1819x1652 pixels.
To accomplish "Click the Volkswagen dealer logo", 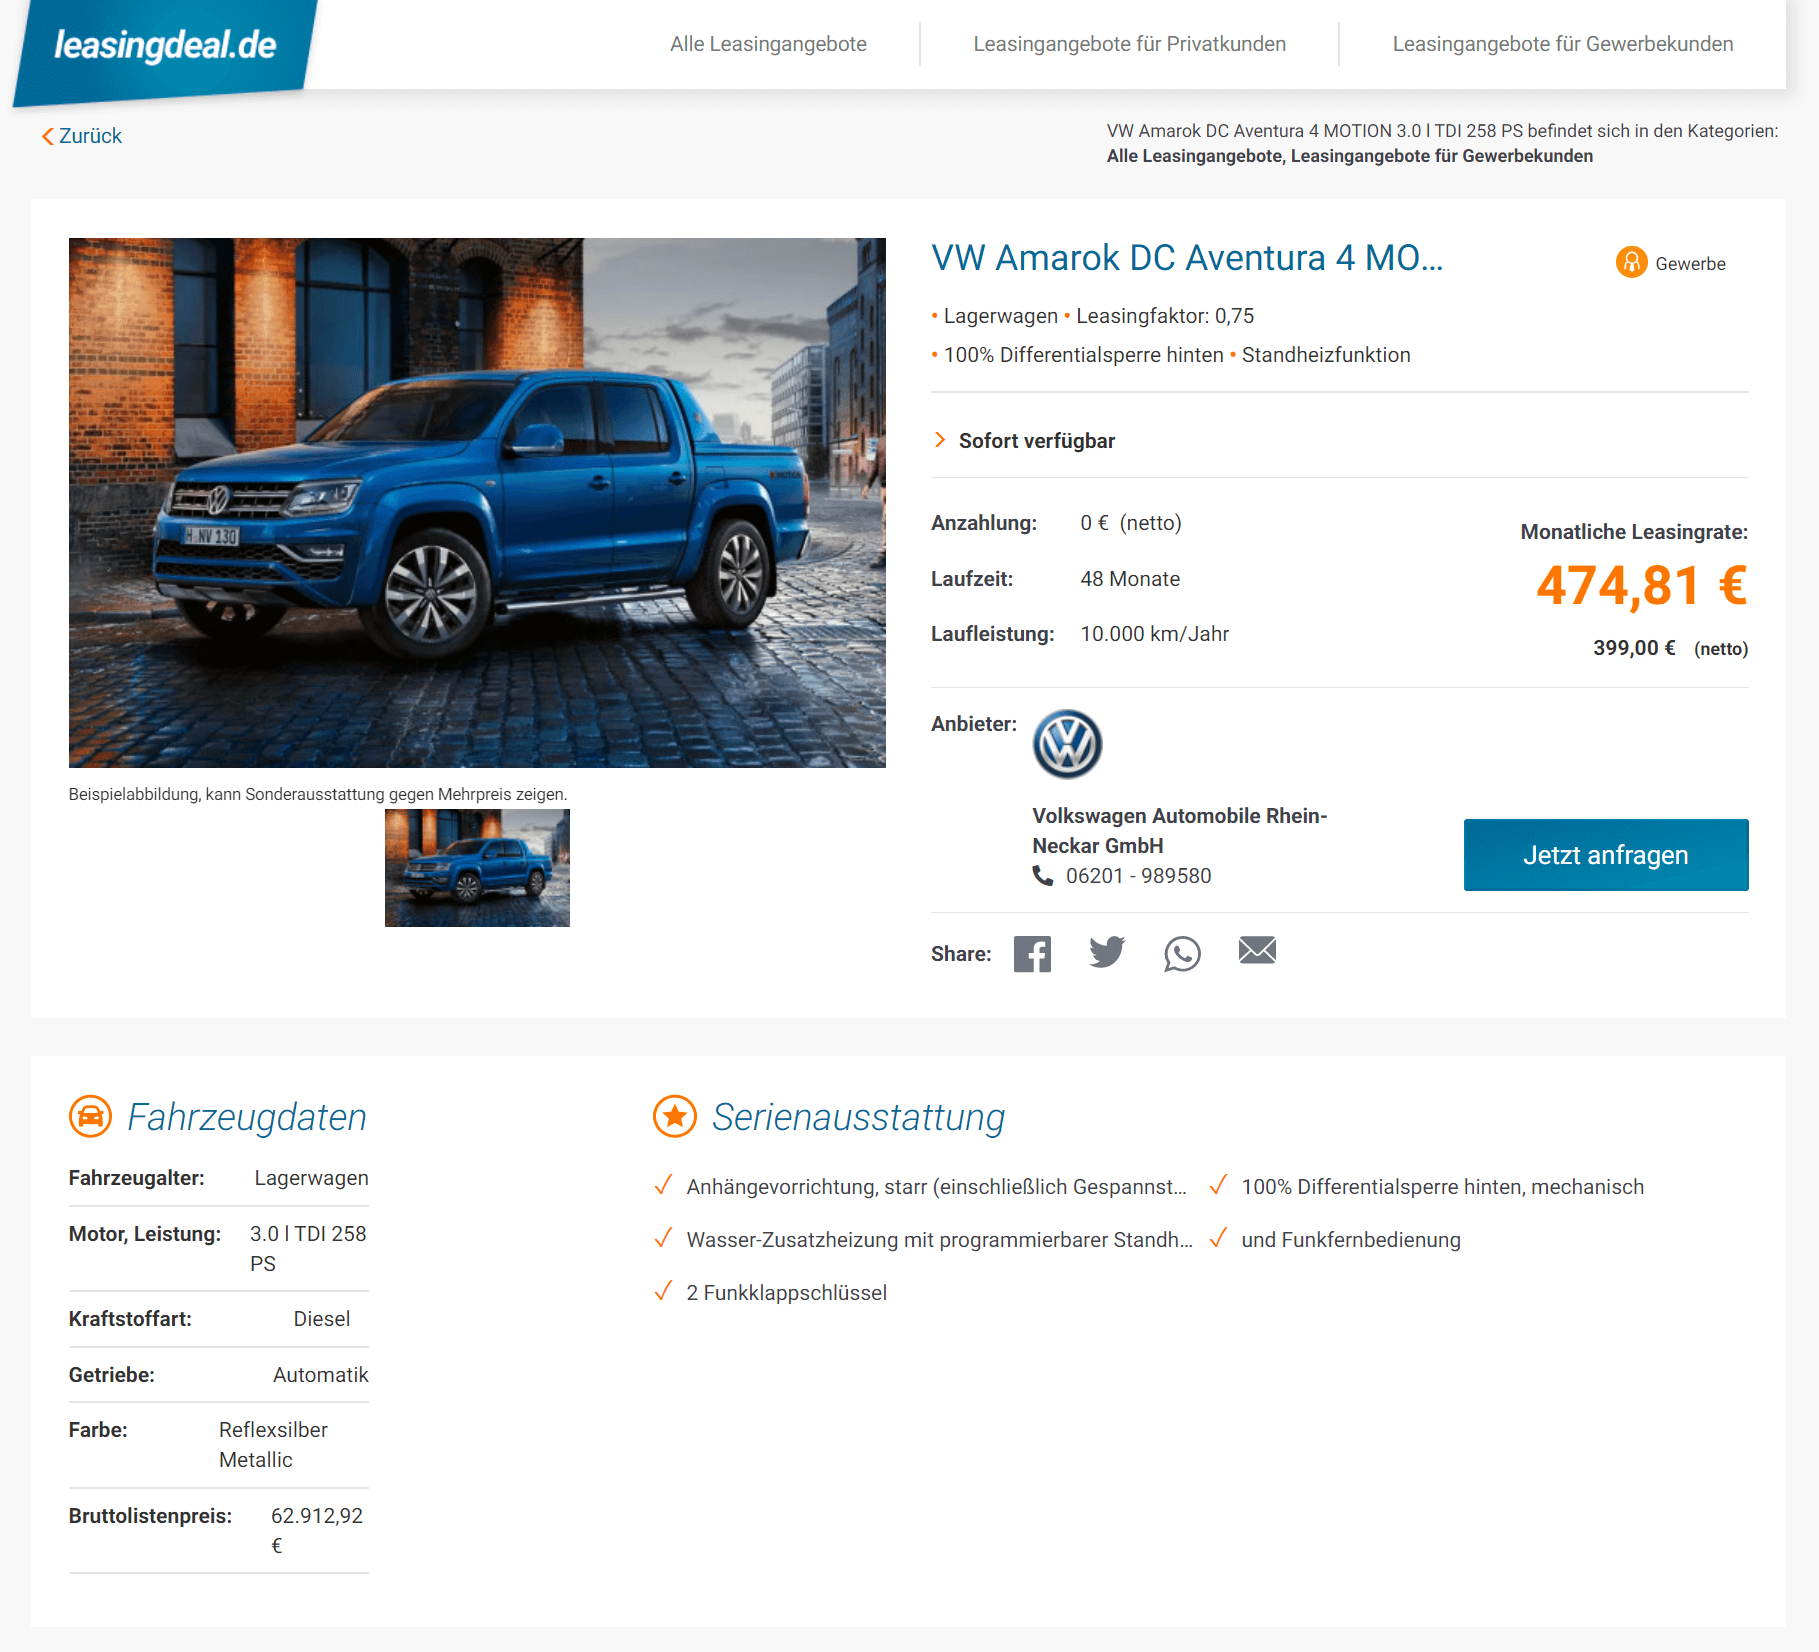I will (1067, 744).
